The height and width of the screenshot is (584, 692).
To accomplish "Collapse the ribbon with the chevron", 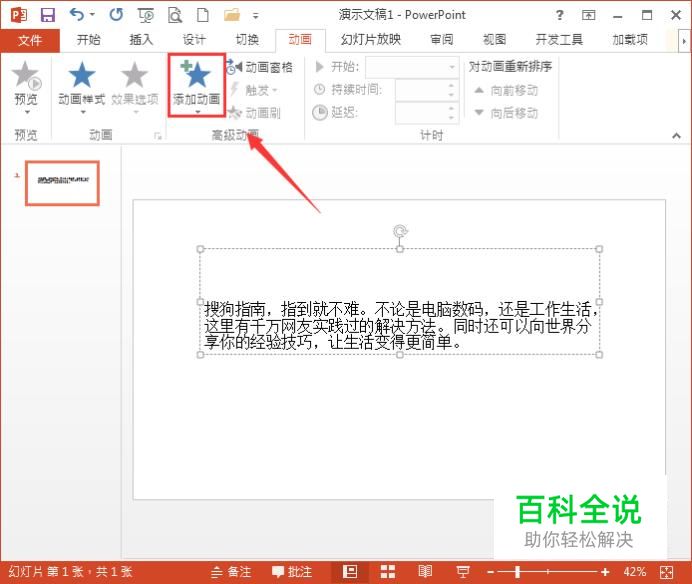I will coord(676,136).
